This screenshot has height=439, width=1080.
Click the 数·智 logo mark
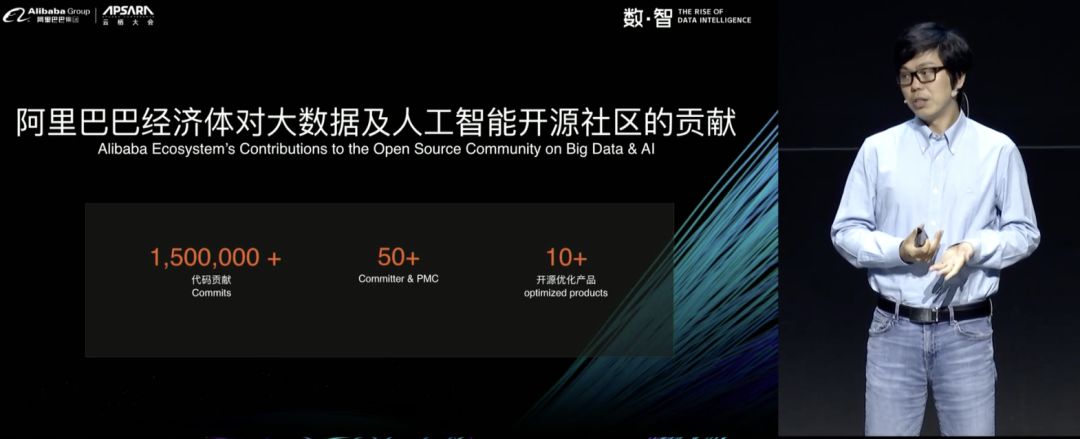click(647, 17)
